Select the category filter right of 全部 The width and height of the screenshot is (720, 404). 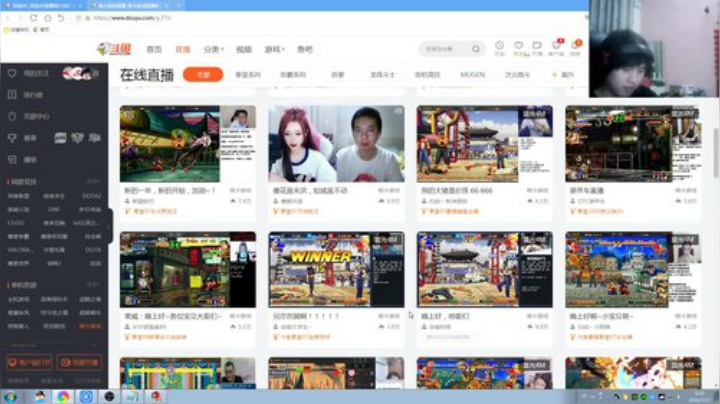point(248,74)
